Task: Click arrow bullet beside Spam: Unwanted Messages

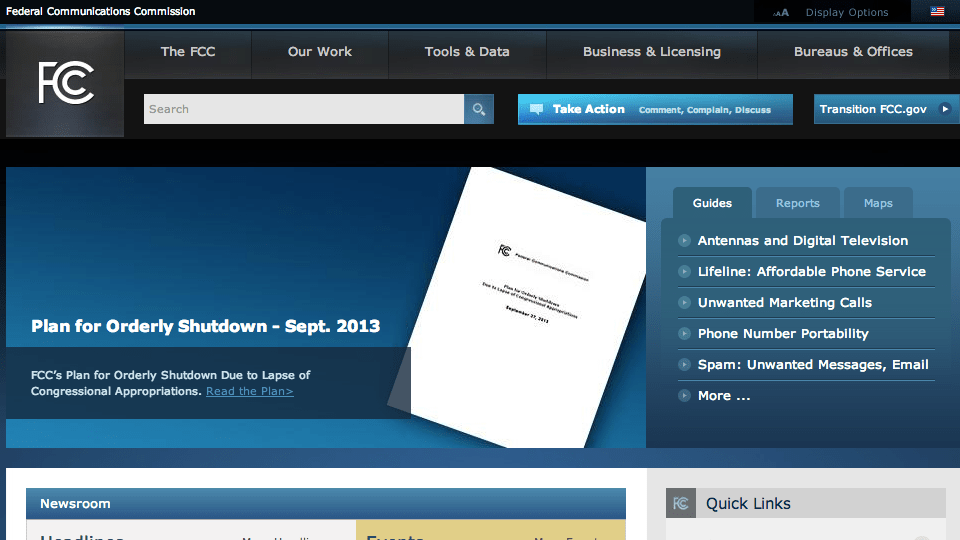Action: click(x=684, y=365)
